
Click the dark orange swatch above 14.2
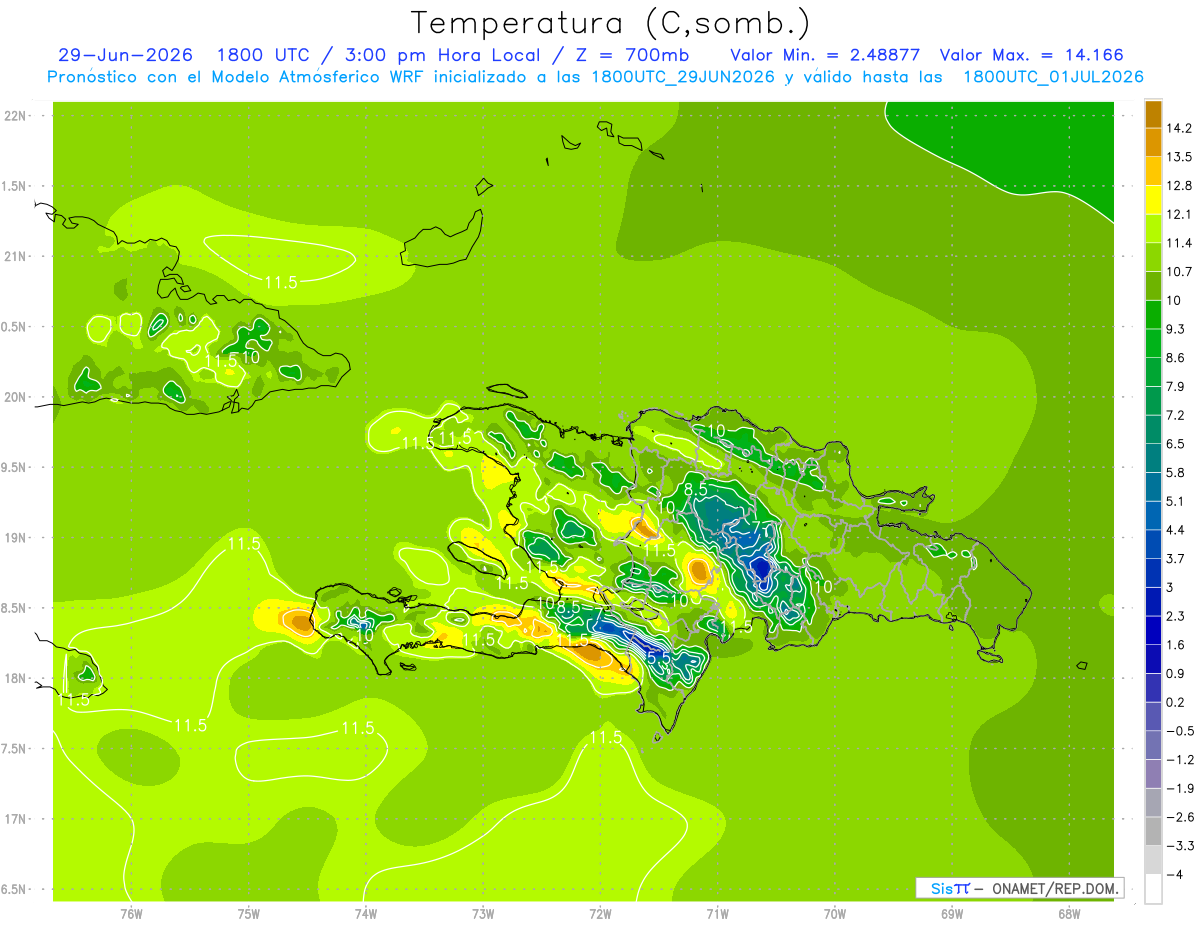pyautogui.click(x=1153, y=114)
